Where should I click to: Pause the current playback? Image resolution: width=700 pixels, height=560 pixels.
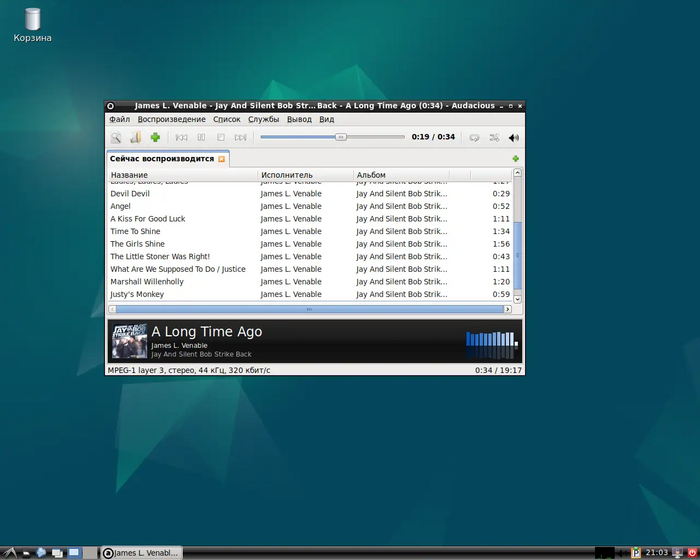coord(201,138)
